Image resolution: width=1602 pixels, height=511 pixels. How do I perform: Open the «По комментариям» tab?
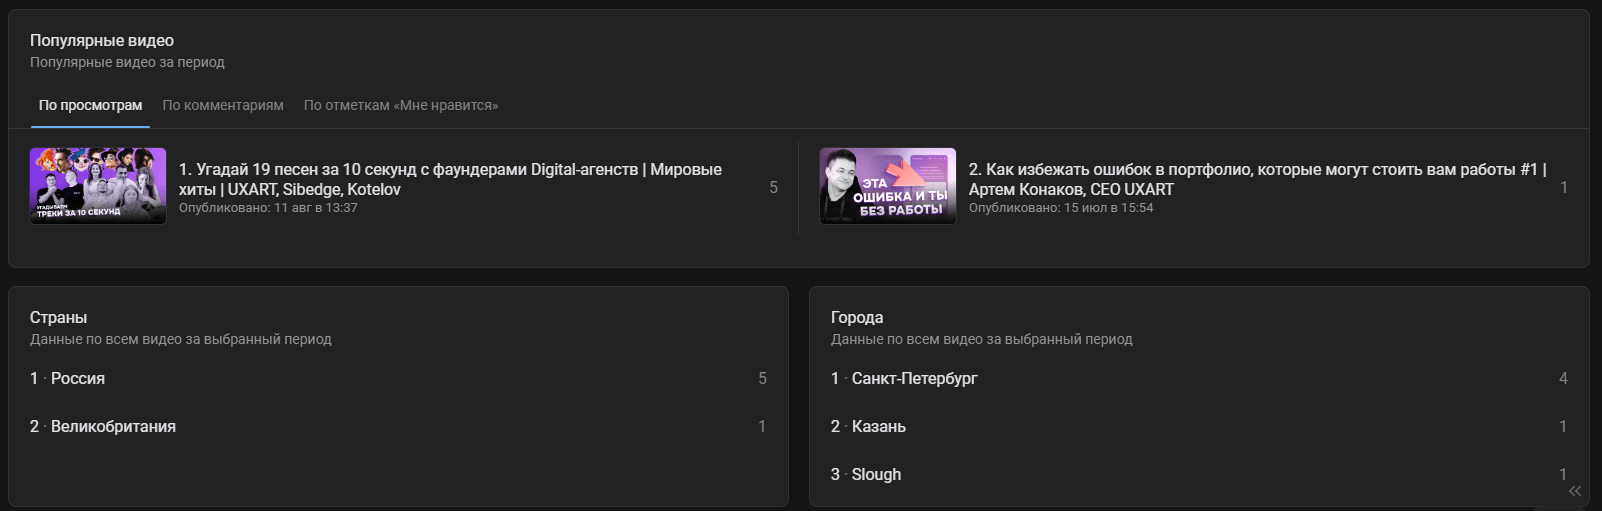[x=223, y=105]
